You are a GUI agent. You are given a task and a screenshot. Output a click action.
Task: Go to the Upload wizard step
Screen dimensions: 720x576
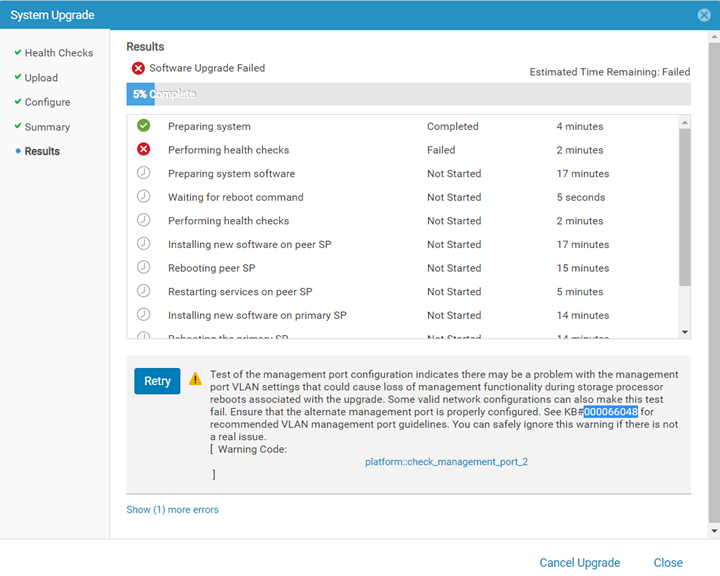tap(41, 78)
